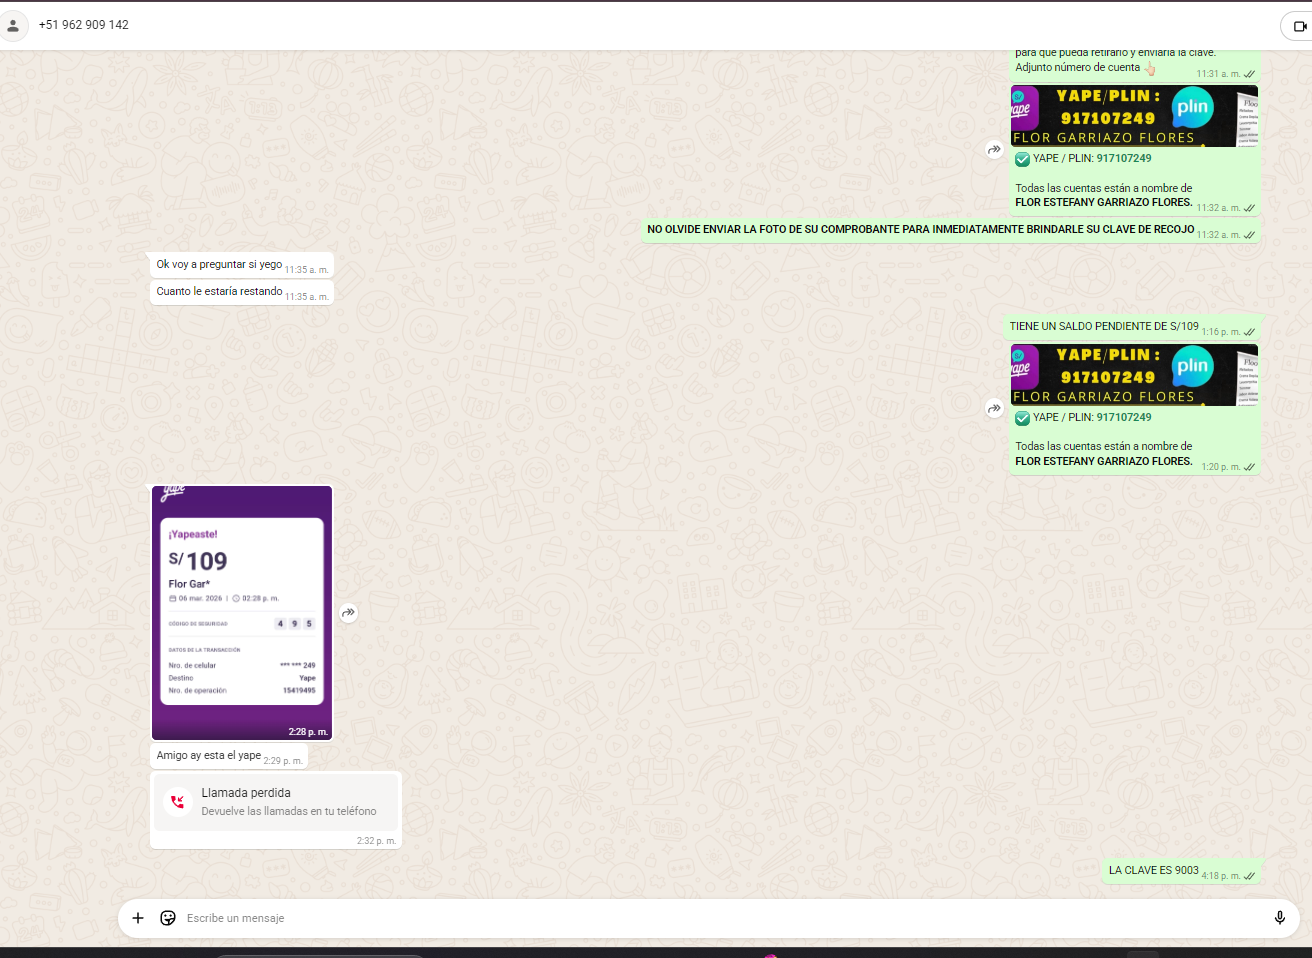This screenshot has height=958, width=1312.
Task: Open the attach plus menu
Action: click(x=138, y=918)
